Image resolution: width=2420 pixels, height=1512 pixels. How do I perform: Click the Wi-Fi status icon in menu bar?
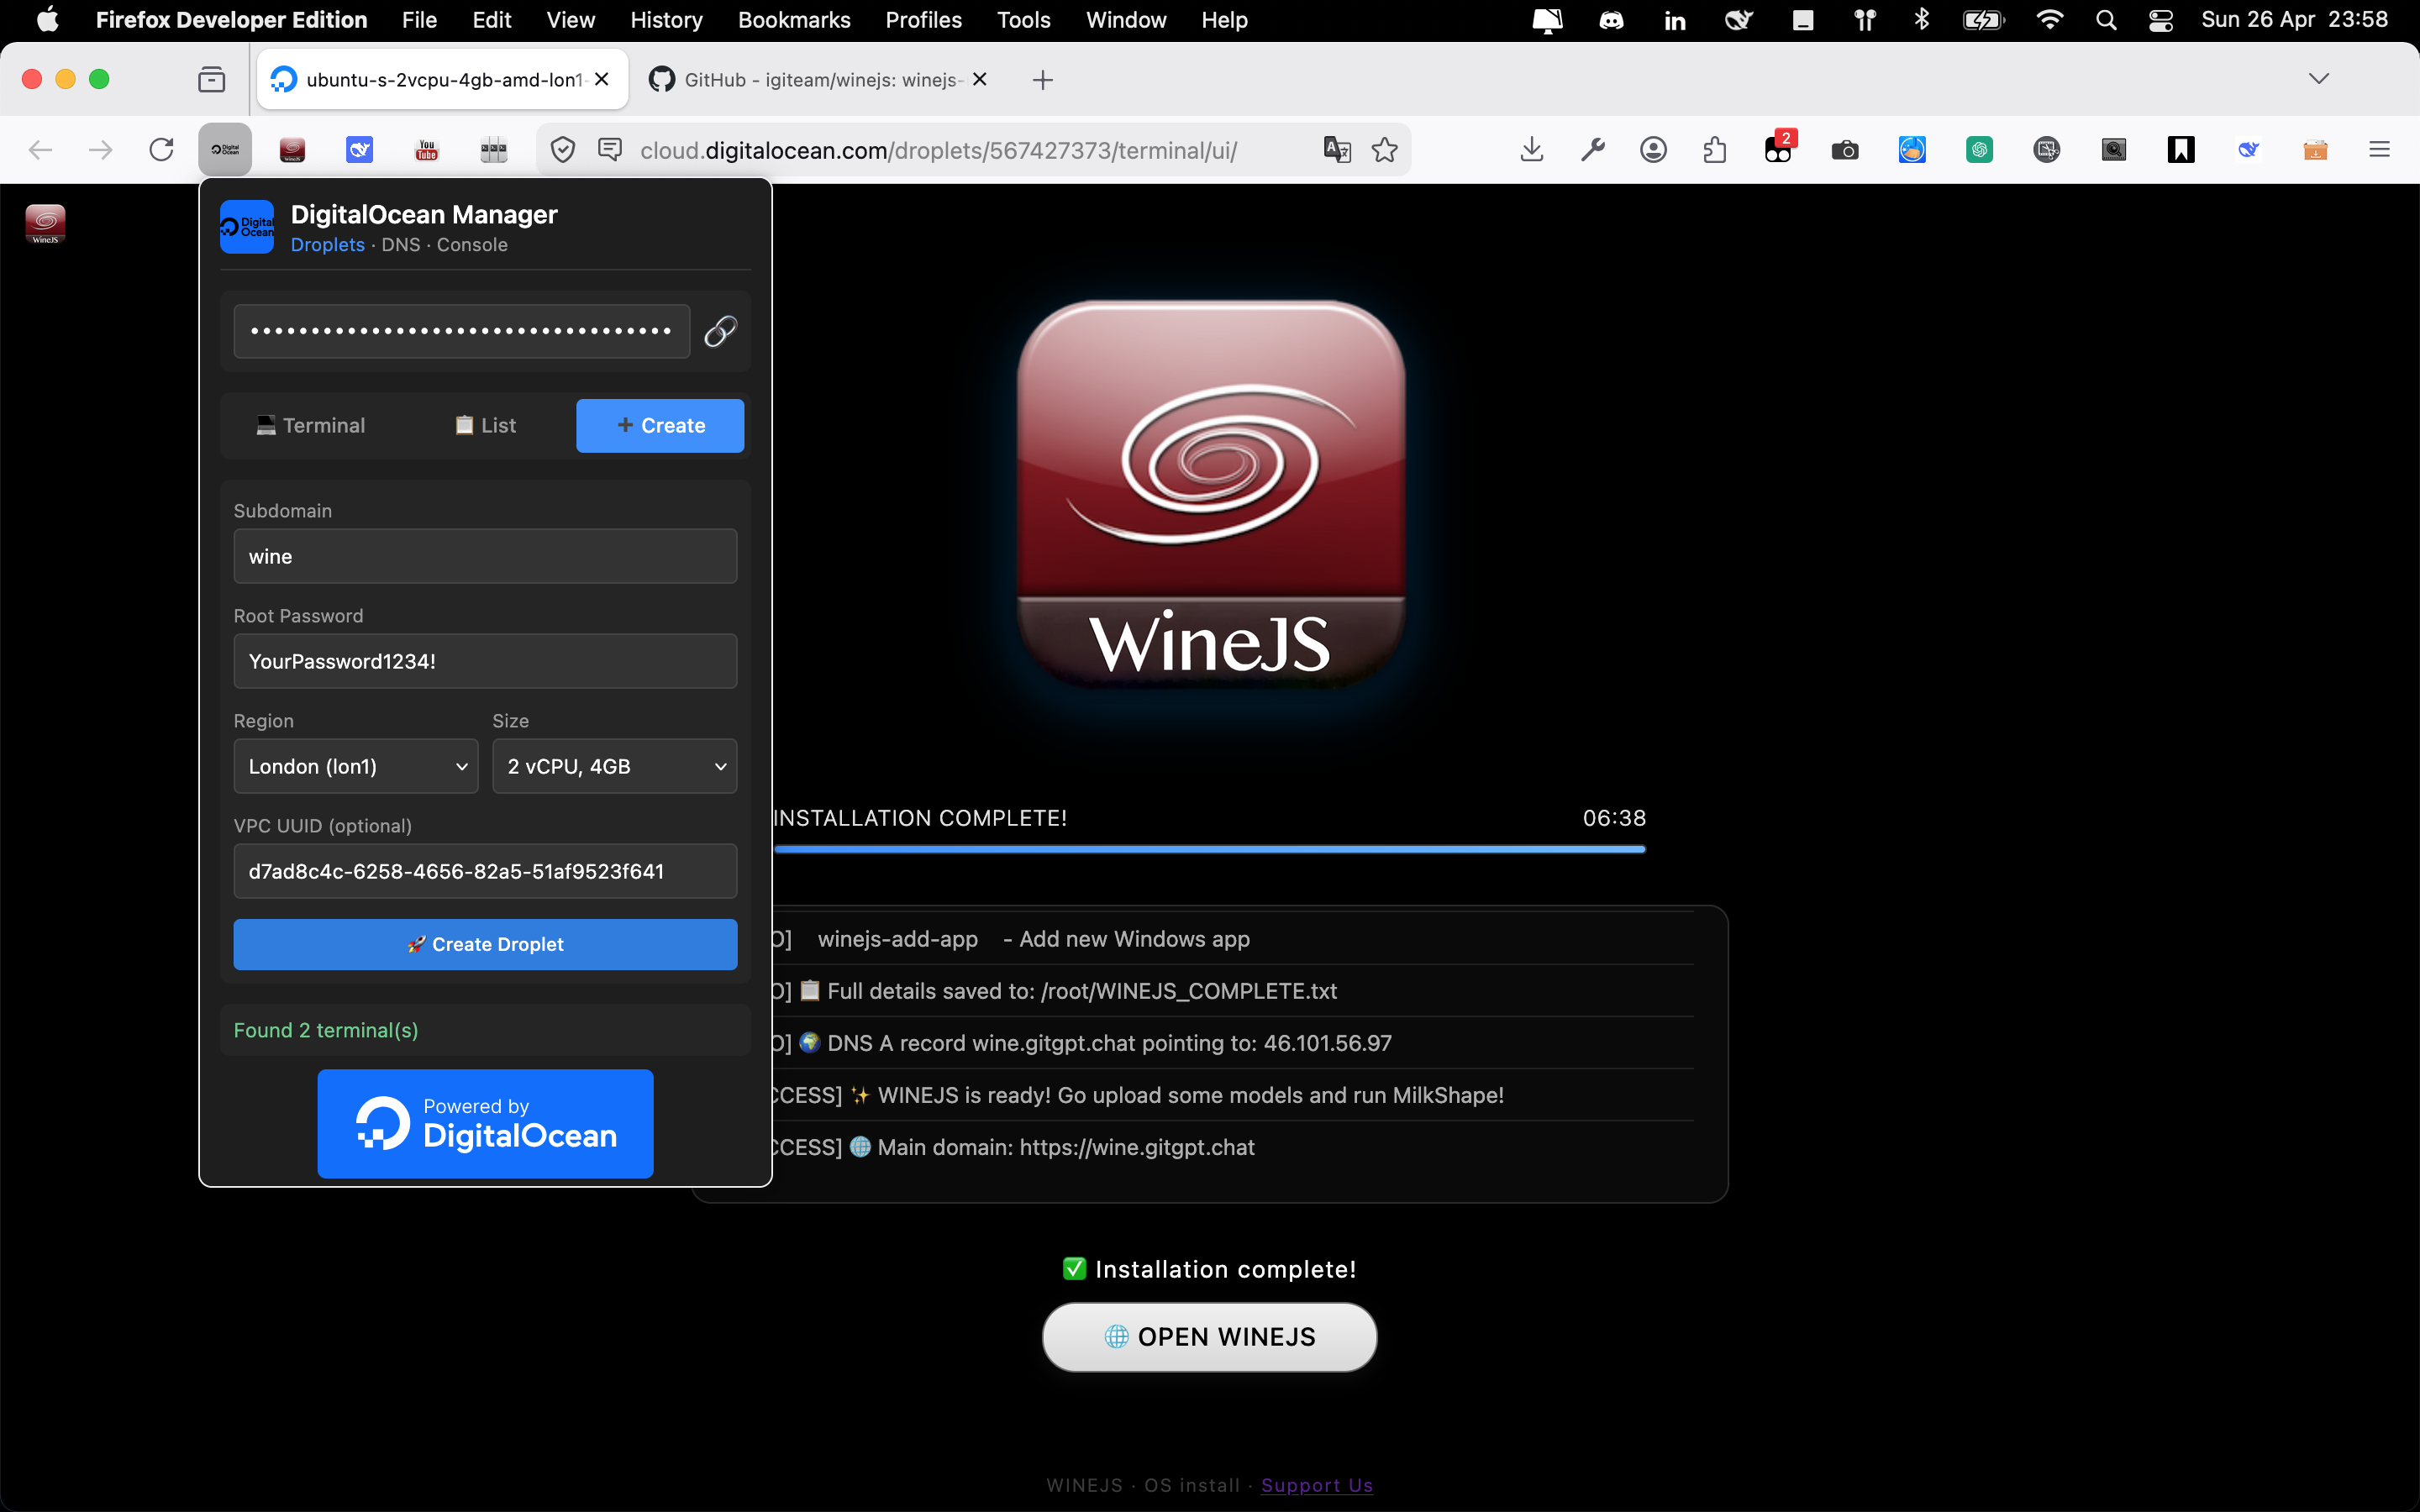point(2049,20)
